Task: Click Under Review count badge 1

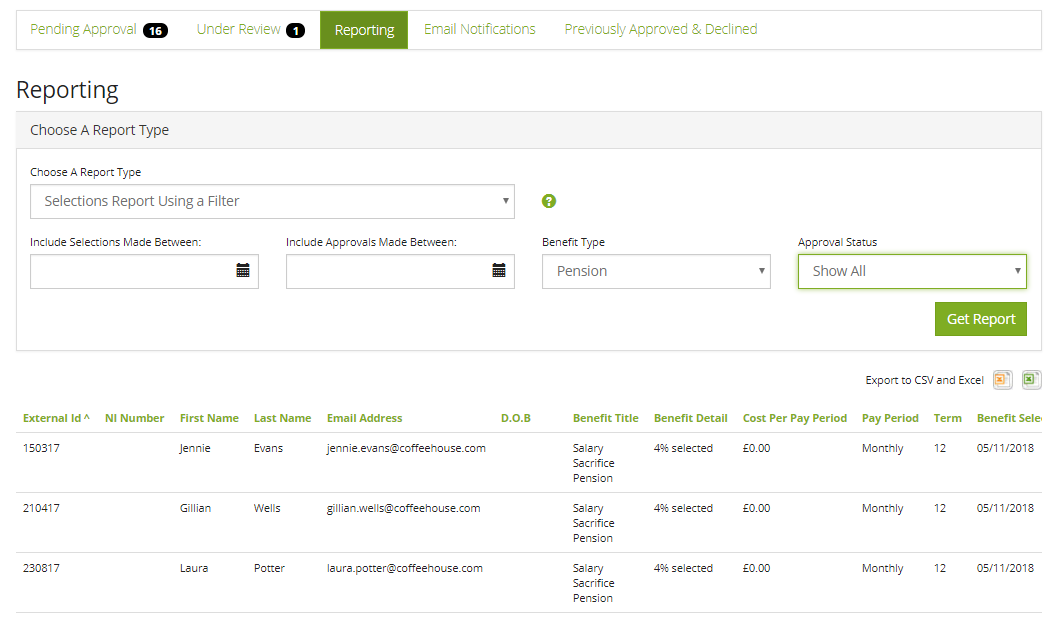Action: coord(295,30)
